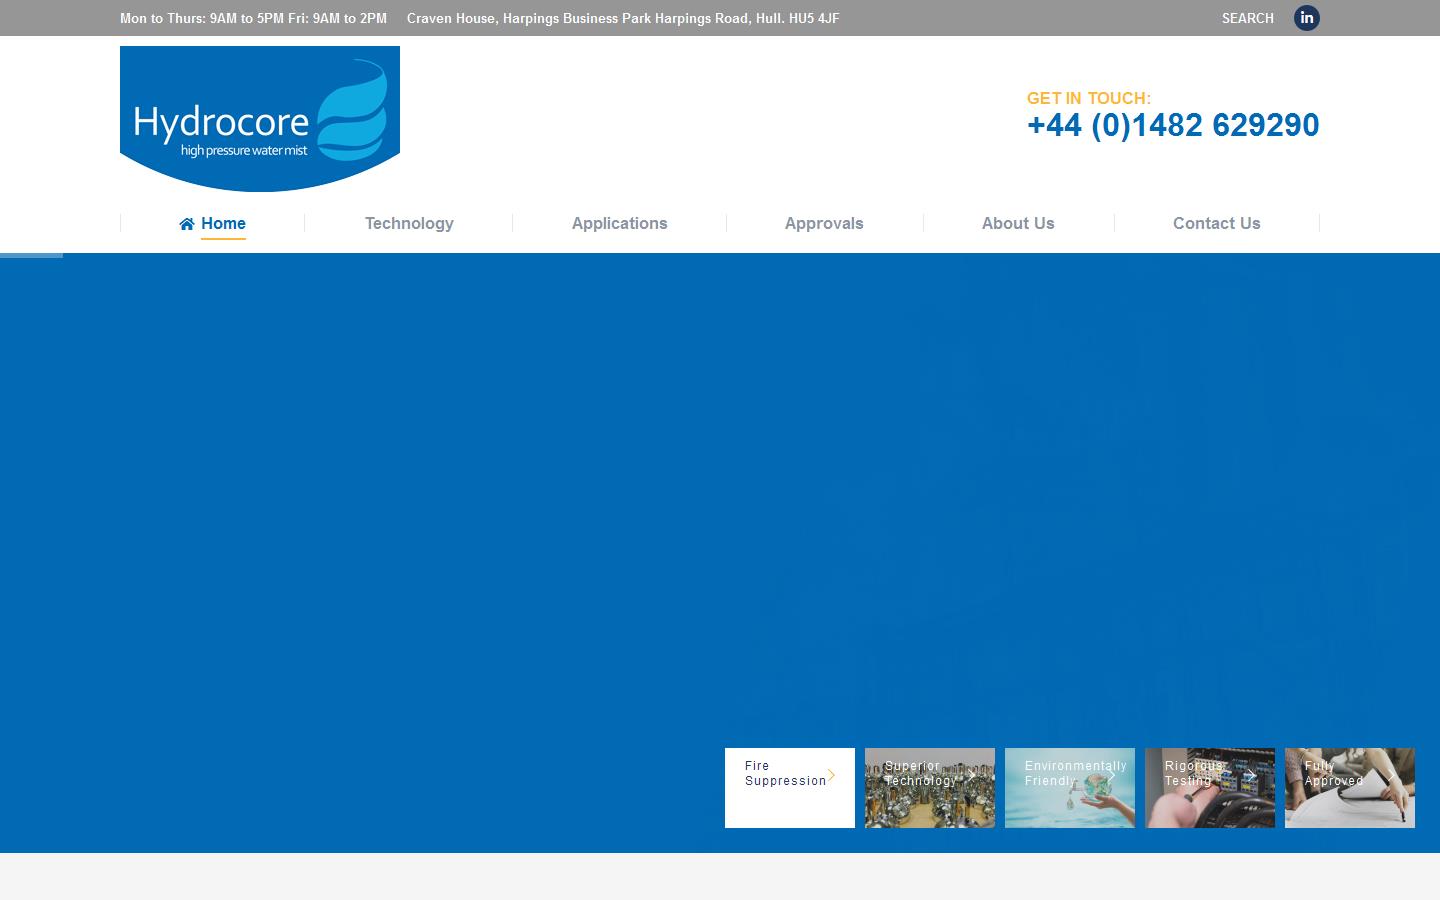Click the Rigorous Testing image thumbnail
The width and height of the screenshot is (1440, 900).
(x=1209, y=788)
